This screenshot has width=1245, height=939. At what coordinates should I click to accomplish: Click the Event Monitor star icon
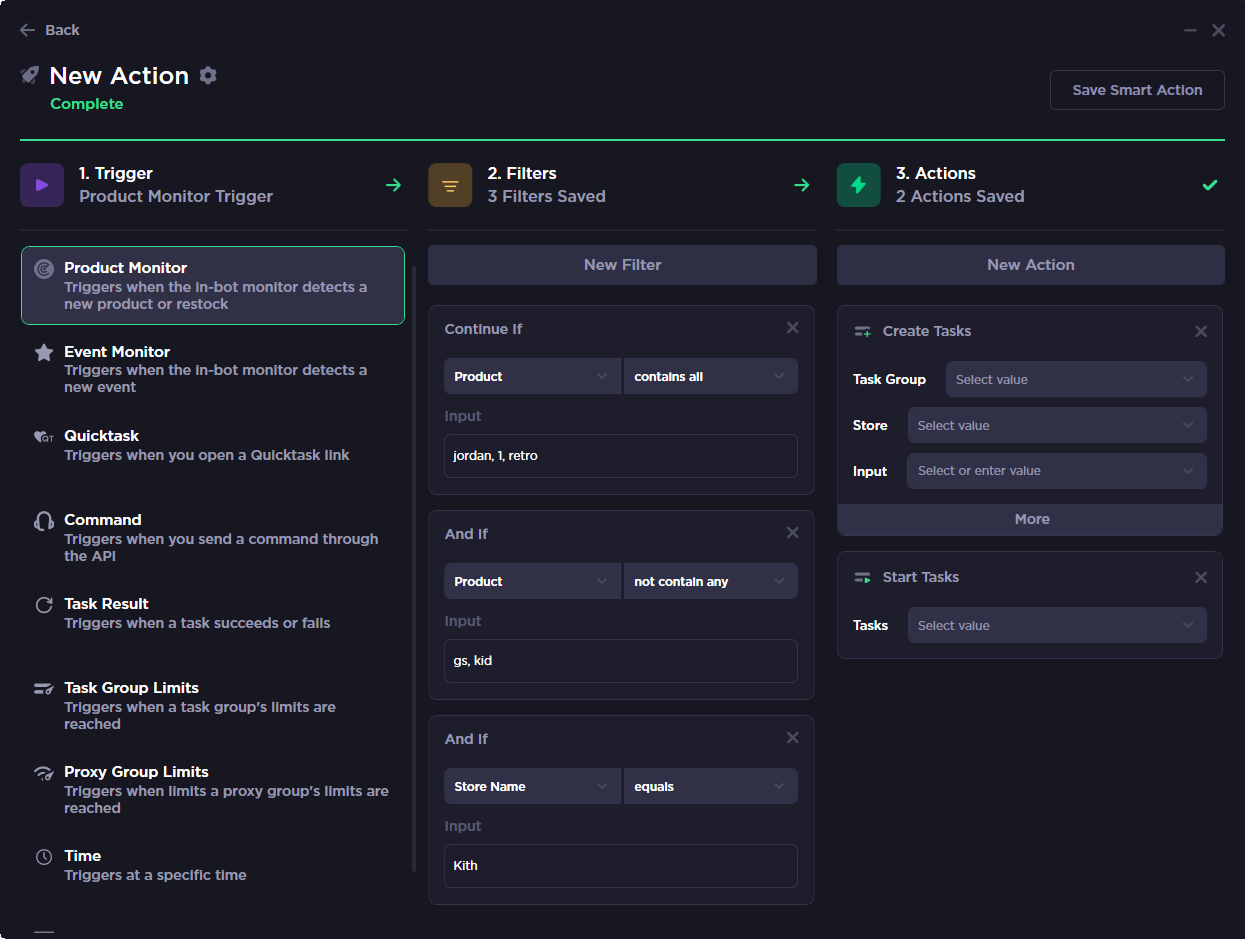(44, 353)
